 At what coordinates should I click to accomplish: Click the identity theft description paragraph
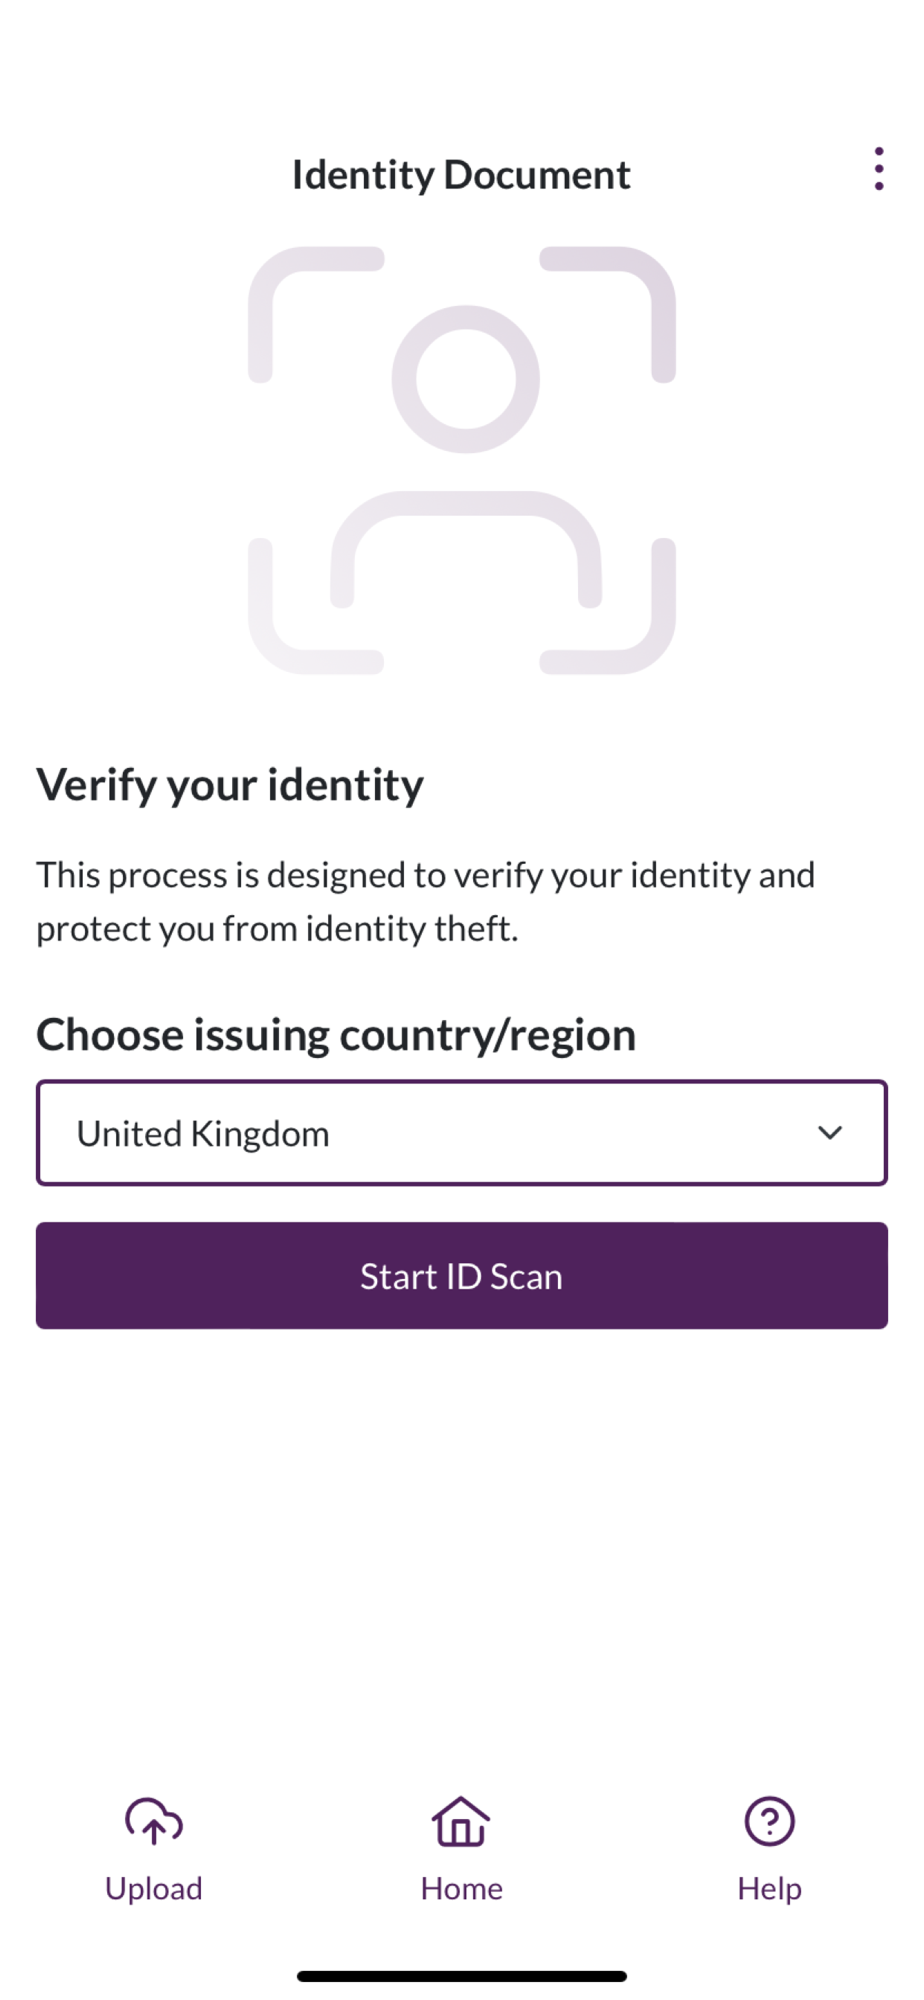tap(425, 902)
